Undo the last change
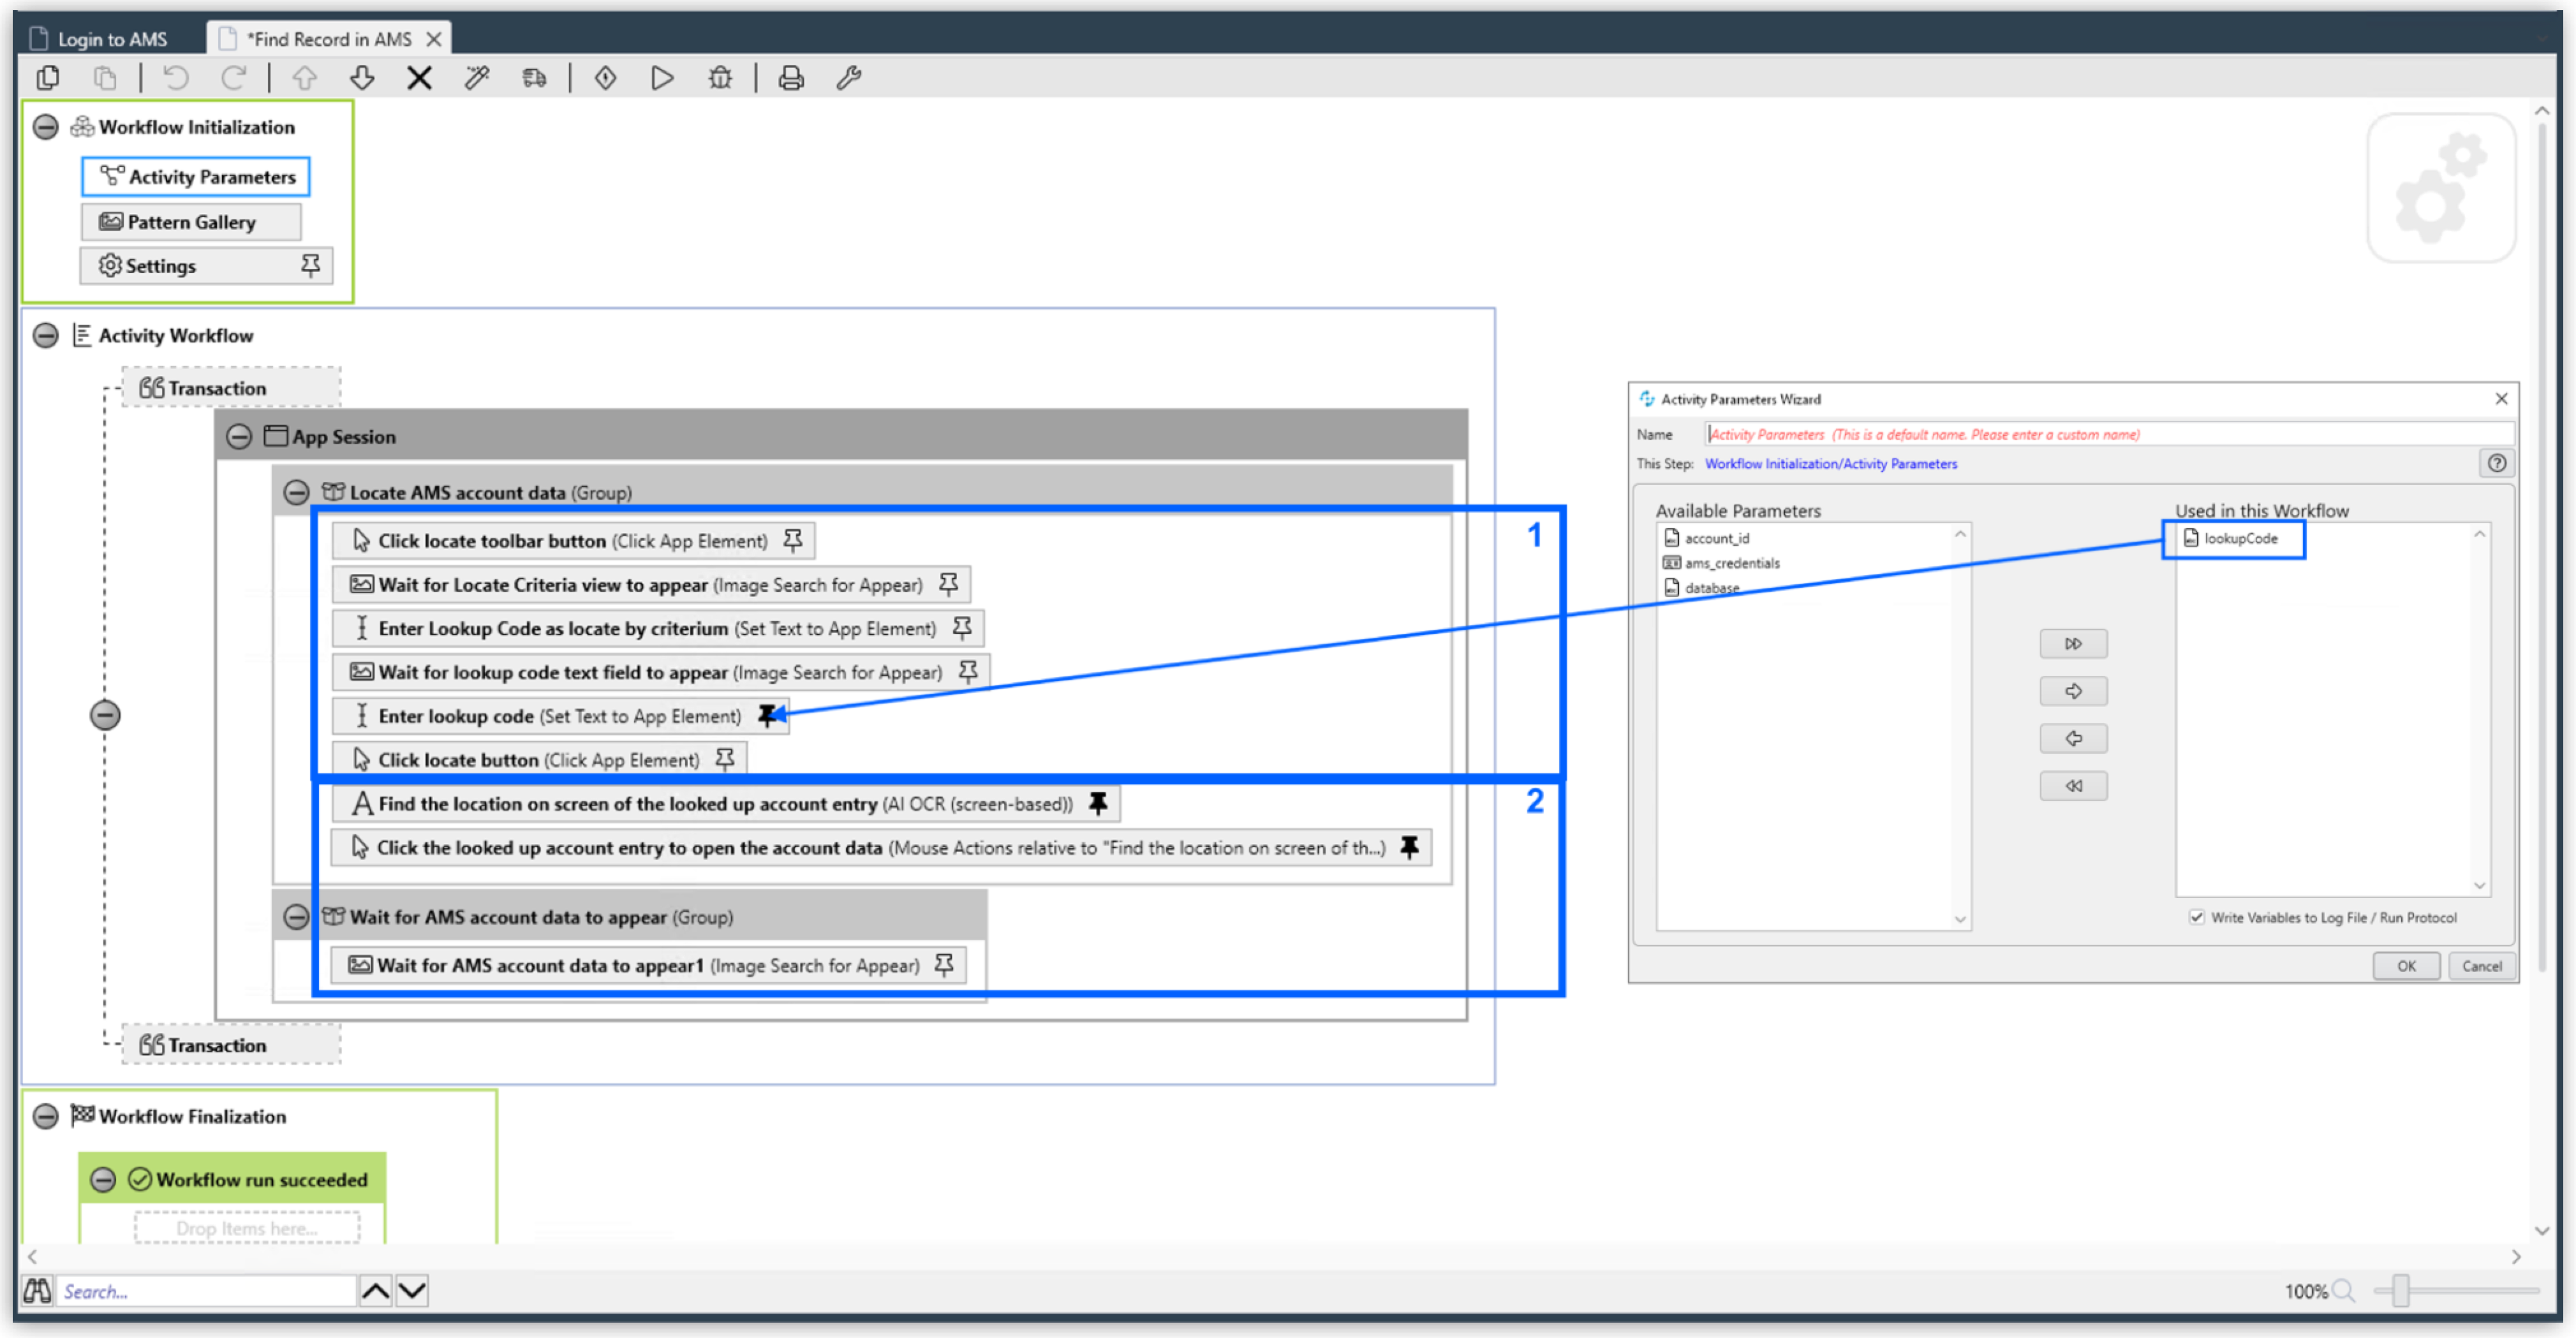The width and height of the screenshot is (2576, 1338). [x=176, y=77]
